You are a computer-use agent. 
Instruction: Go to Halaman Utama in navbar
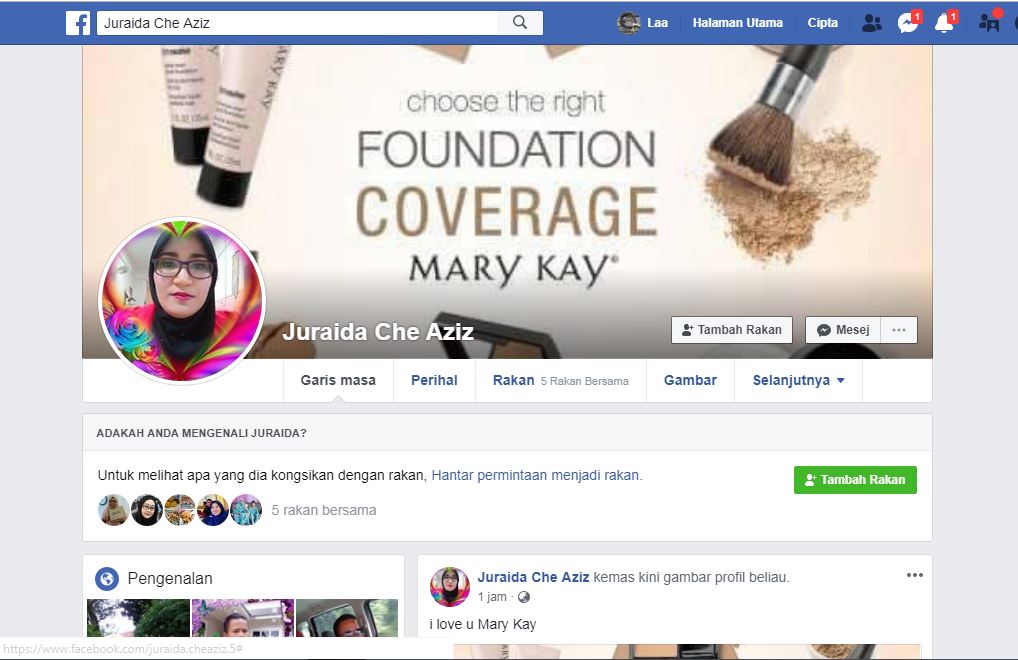point(738,23)
